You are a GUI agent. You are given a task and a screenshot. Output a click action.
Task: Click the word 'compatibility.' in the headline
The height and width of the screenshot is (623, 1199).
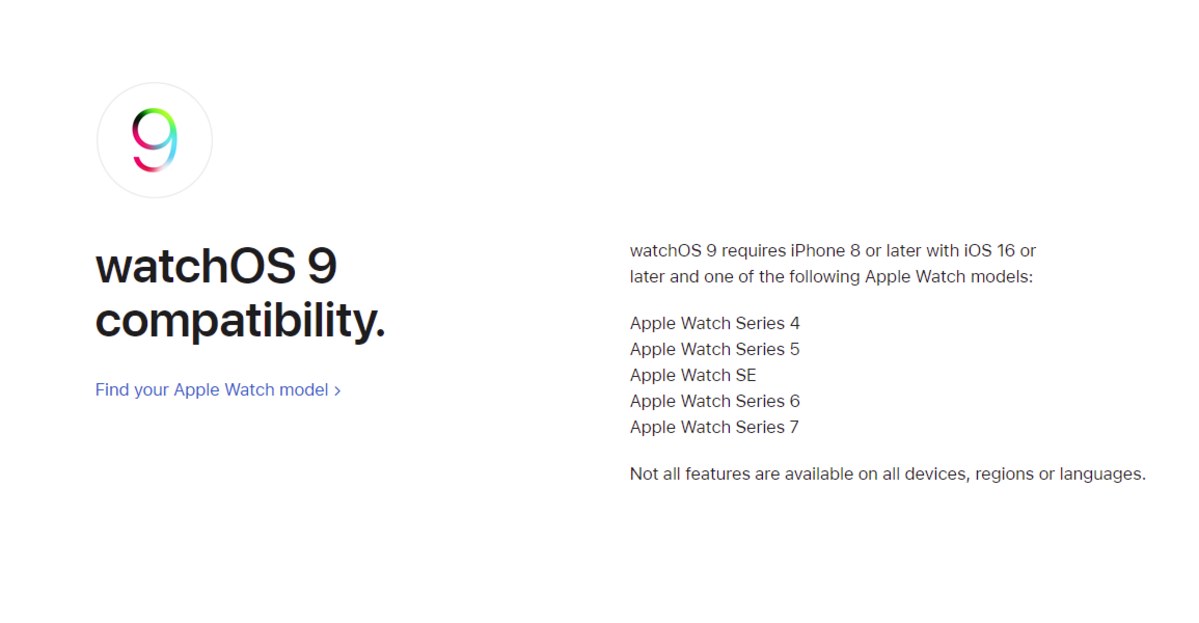pyautogui.click(x=240, y=320)
